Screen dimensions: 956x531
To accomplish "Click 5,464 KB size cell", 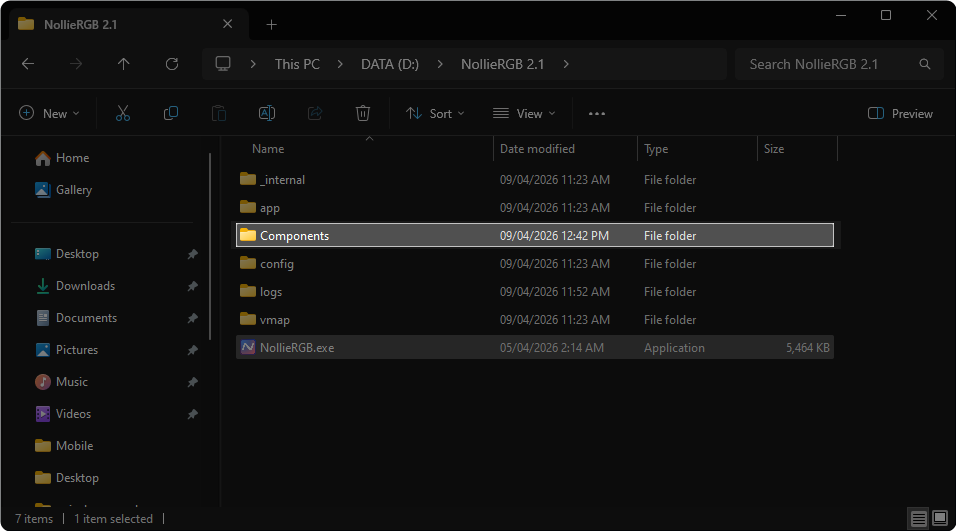I will point(807,347).
